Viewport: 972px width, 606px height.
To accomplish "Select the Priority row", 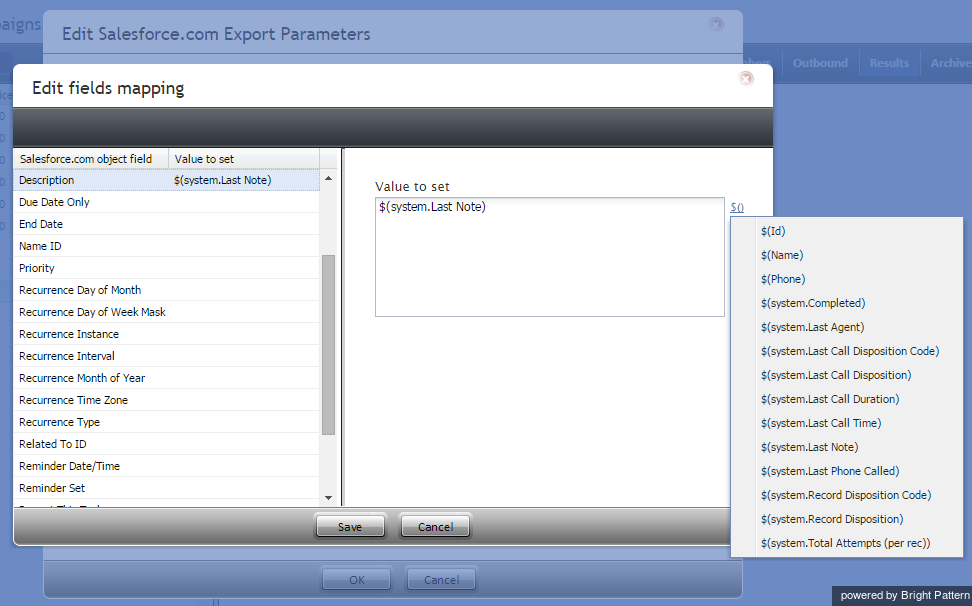I will click(x=166, y=268).
